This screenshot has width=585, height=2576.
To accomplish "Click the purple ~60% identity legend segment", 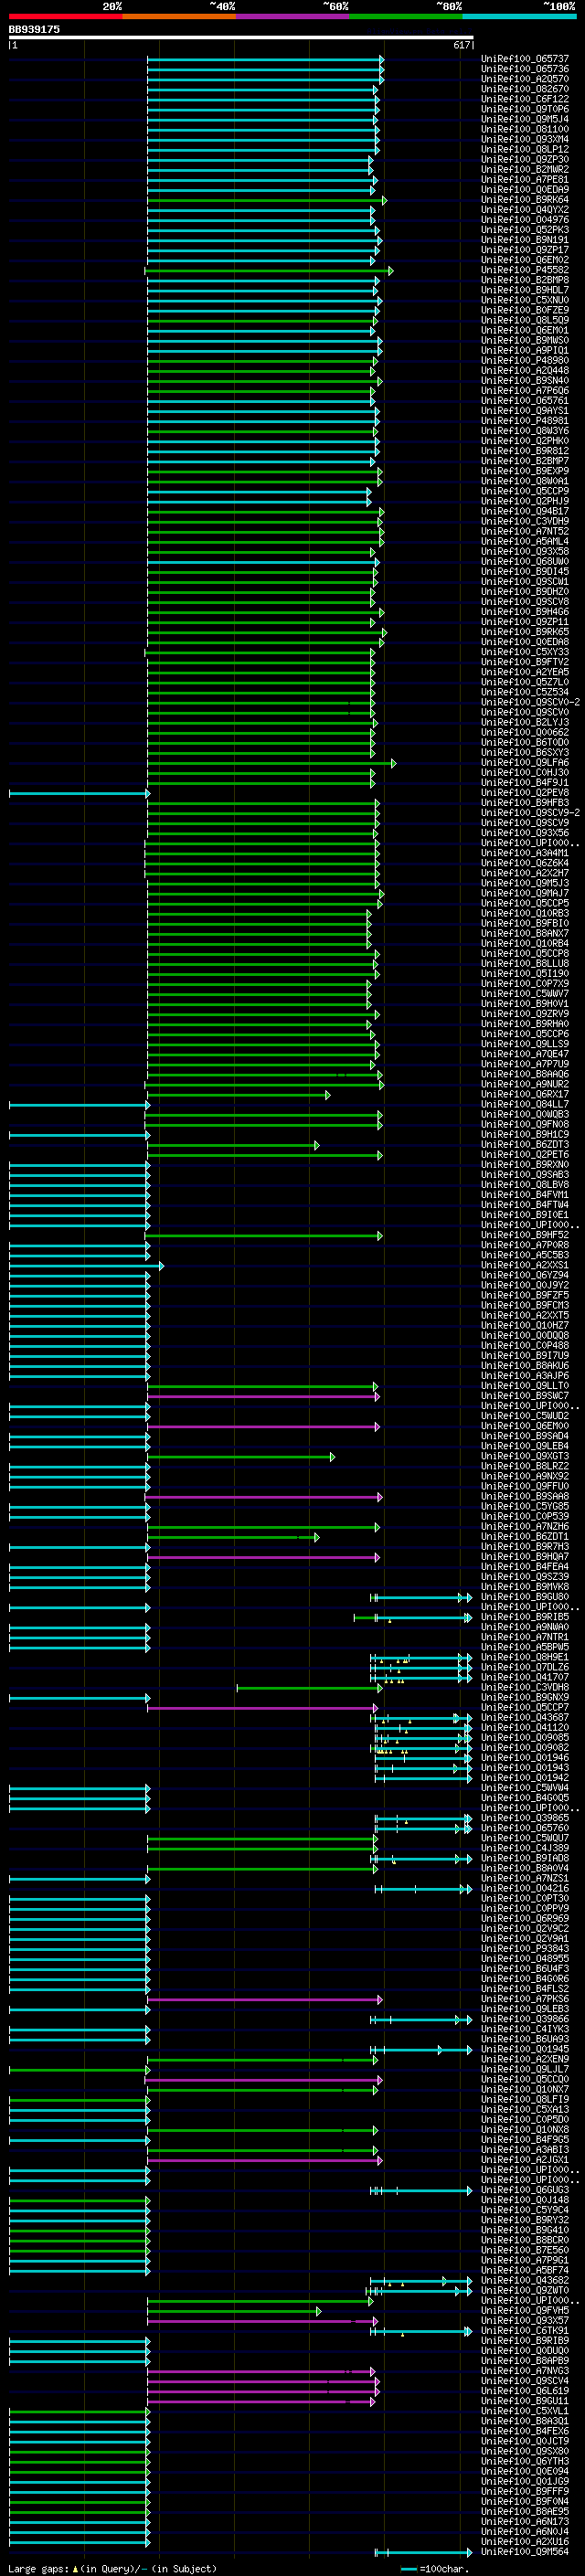I will tap(292, 16).
